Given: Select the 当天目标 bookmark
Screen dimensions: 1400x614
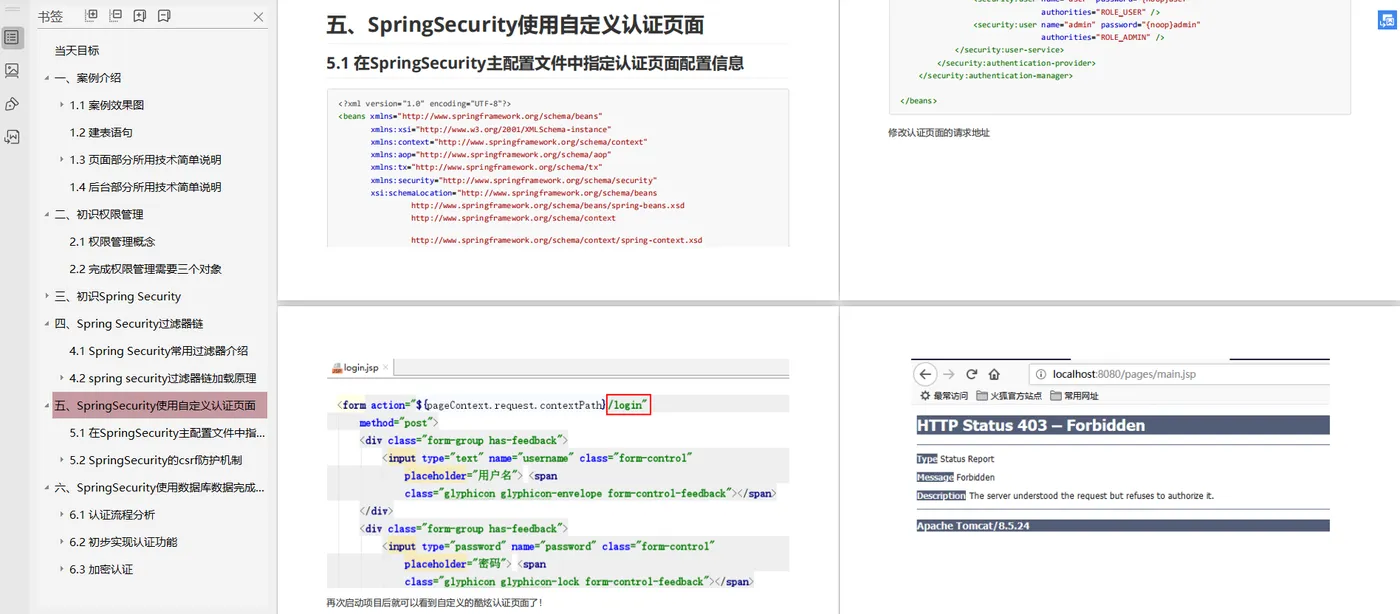Looking at the screenshot, I should click(x=77, y=50).
